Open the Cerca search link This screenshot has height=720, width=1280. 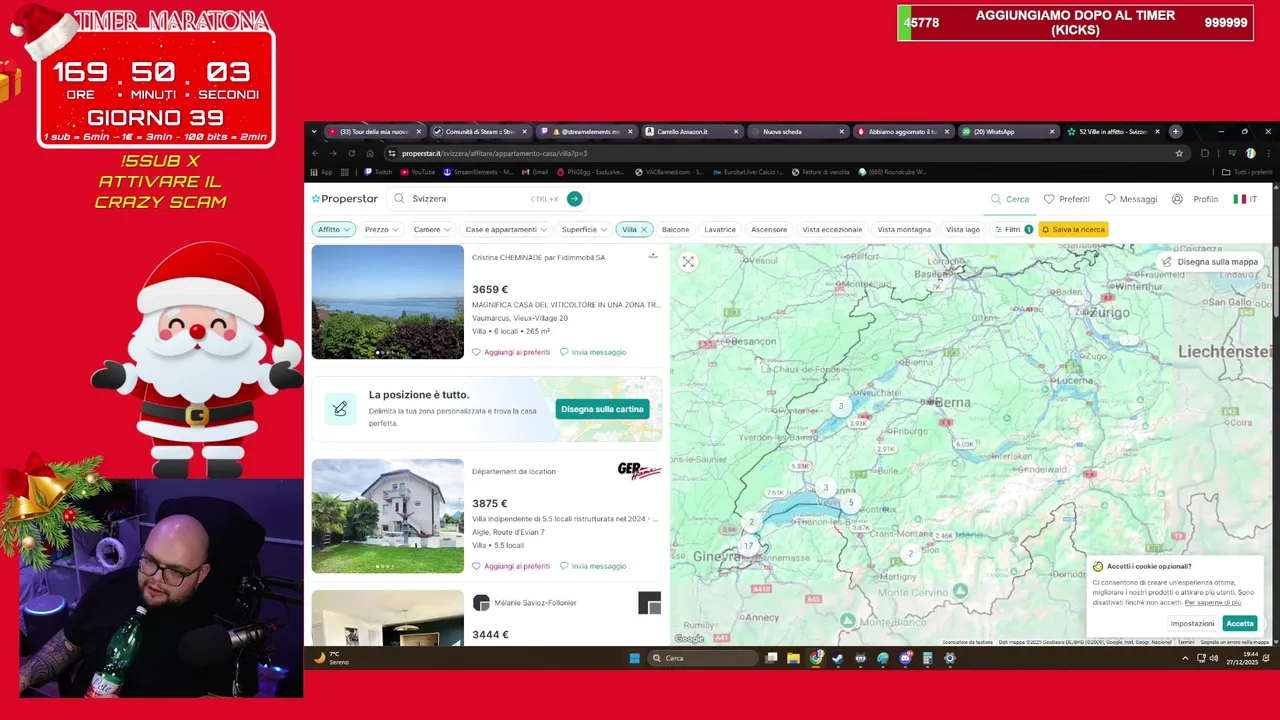pos(1010,199)
